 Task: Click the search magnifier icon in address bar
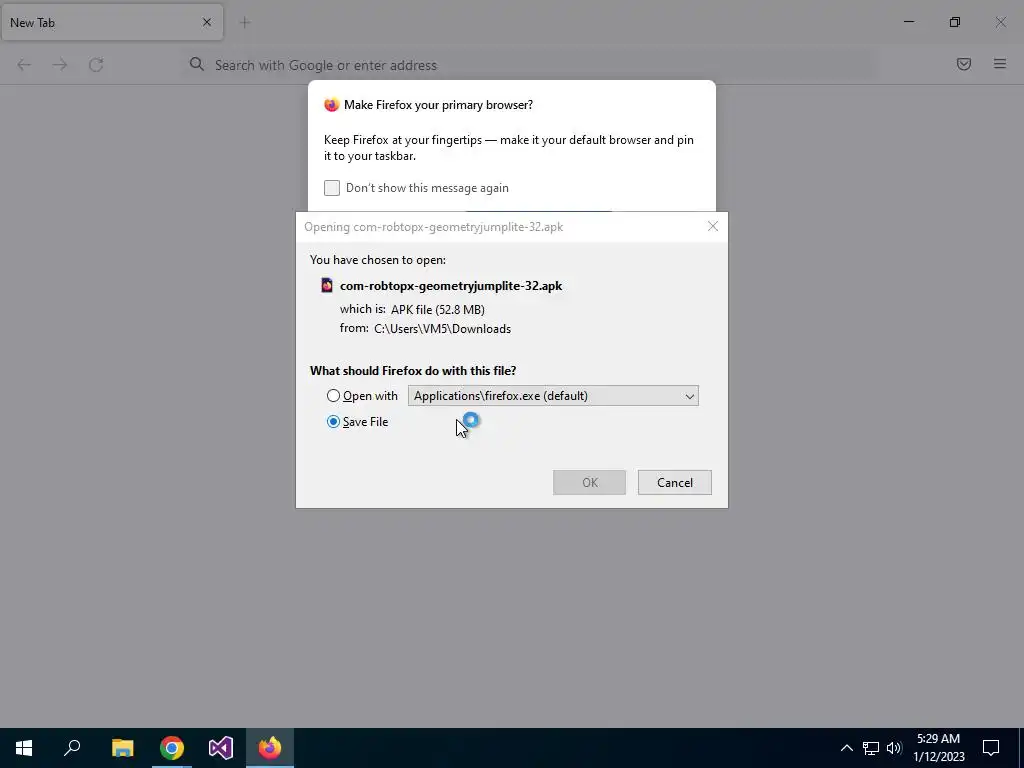(197, 64)
